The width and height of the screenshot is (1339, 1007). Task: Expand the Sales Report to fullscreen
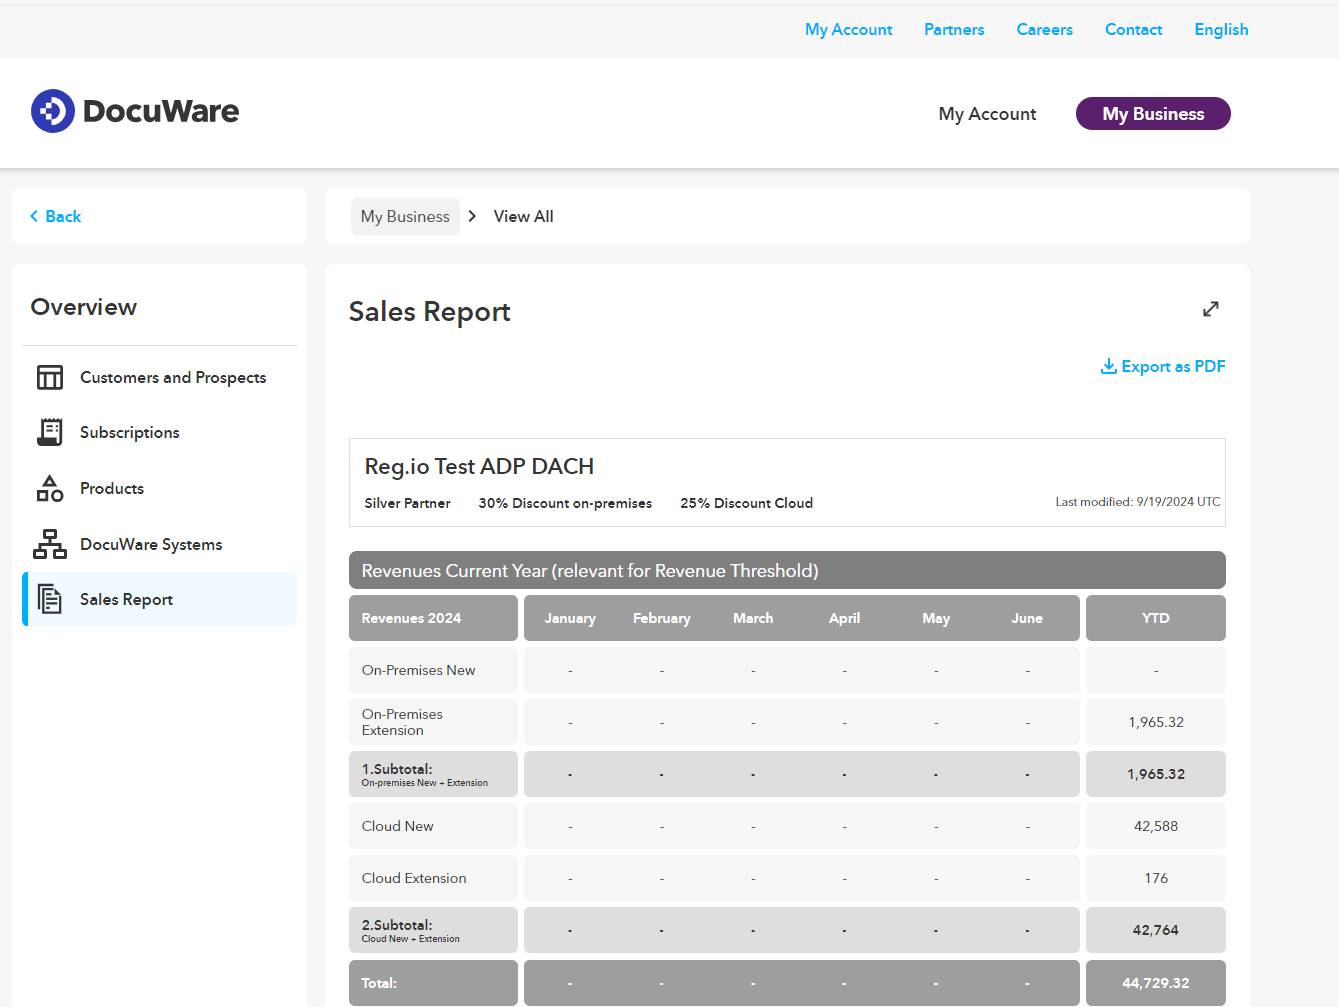[1210, 310]
